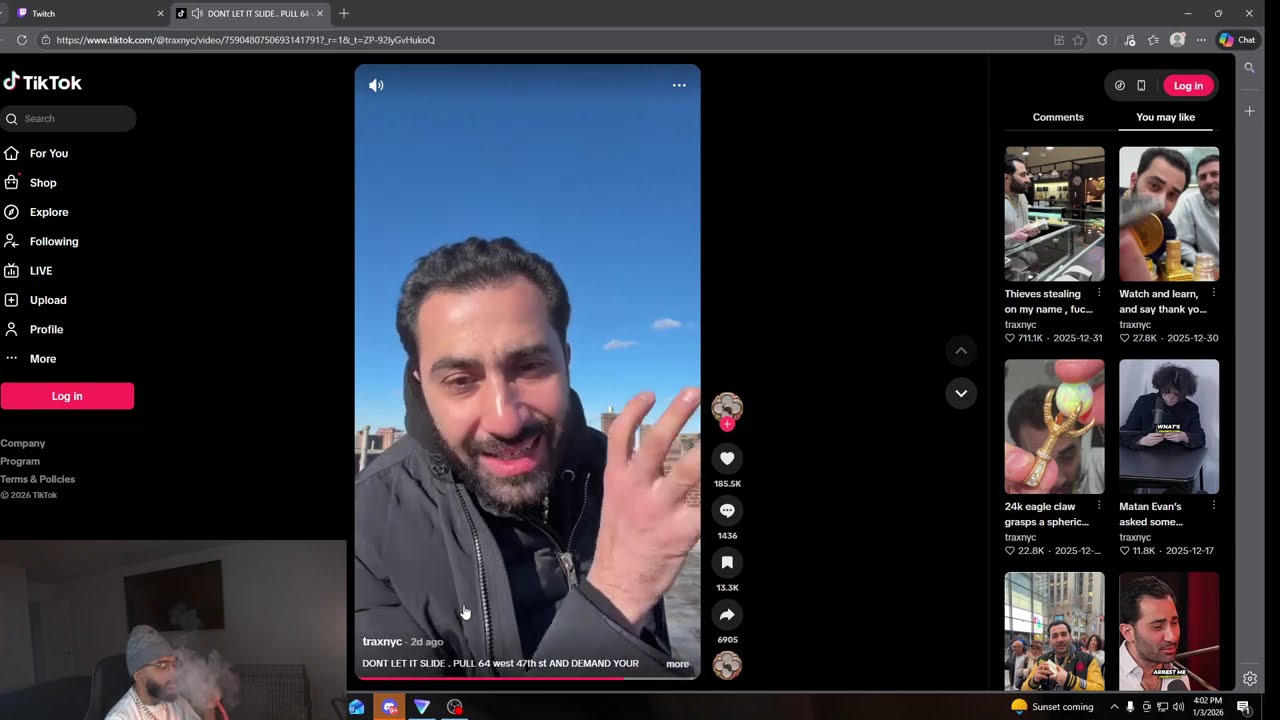Open options for 'Watch and learn' video
Screen dimensions: 1280x720
(x=1214, y=293)
